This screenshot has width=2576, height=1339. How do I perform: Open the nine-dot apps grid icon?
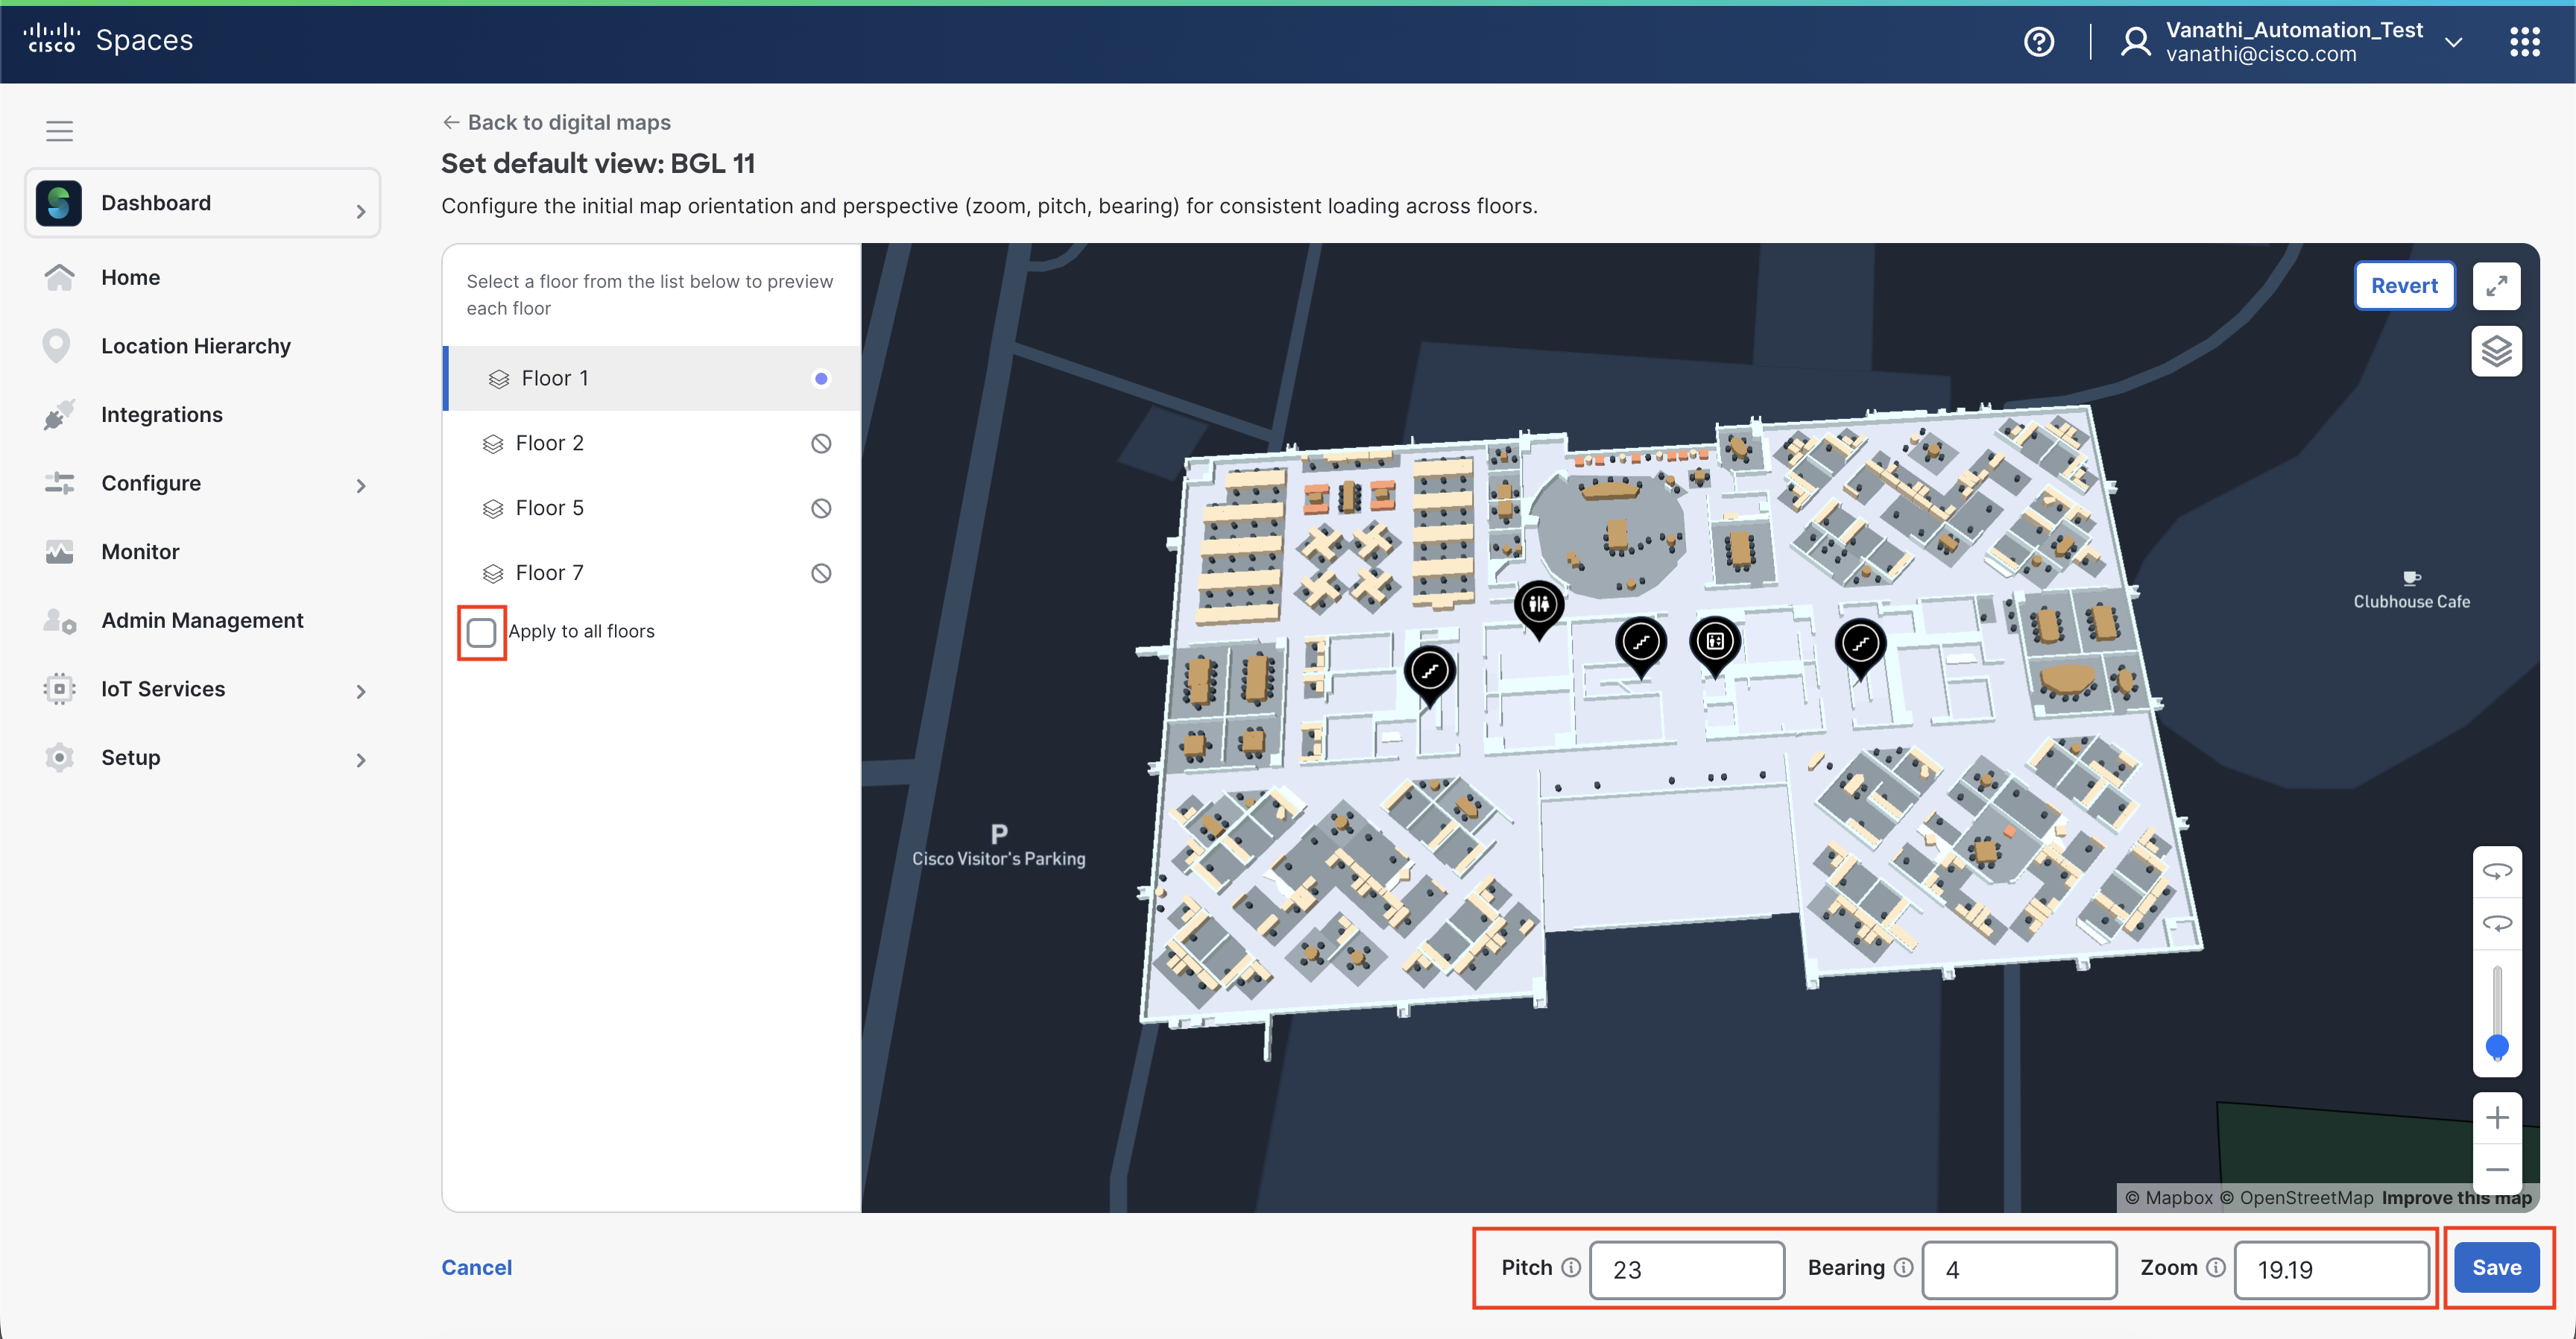point(2524,42)
